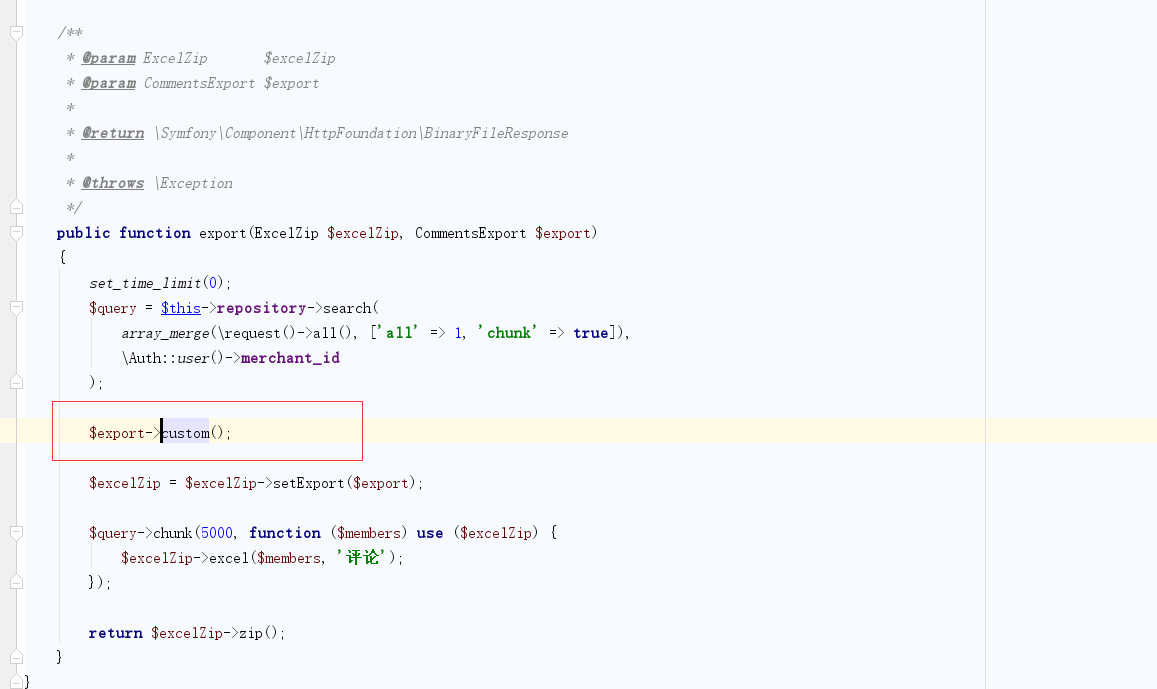Screen dimensions: 1157x689
Task: Place cursor on the custom() method call
Action: pyautogui.click(x=185, y=433)
